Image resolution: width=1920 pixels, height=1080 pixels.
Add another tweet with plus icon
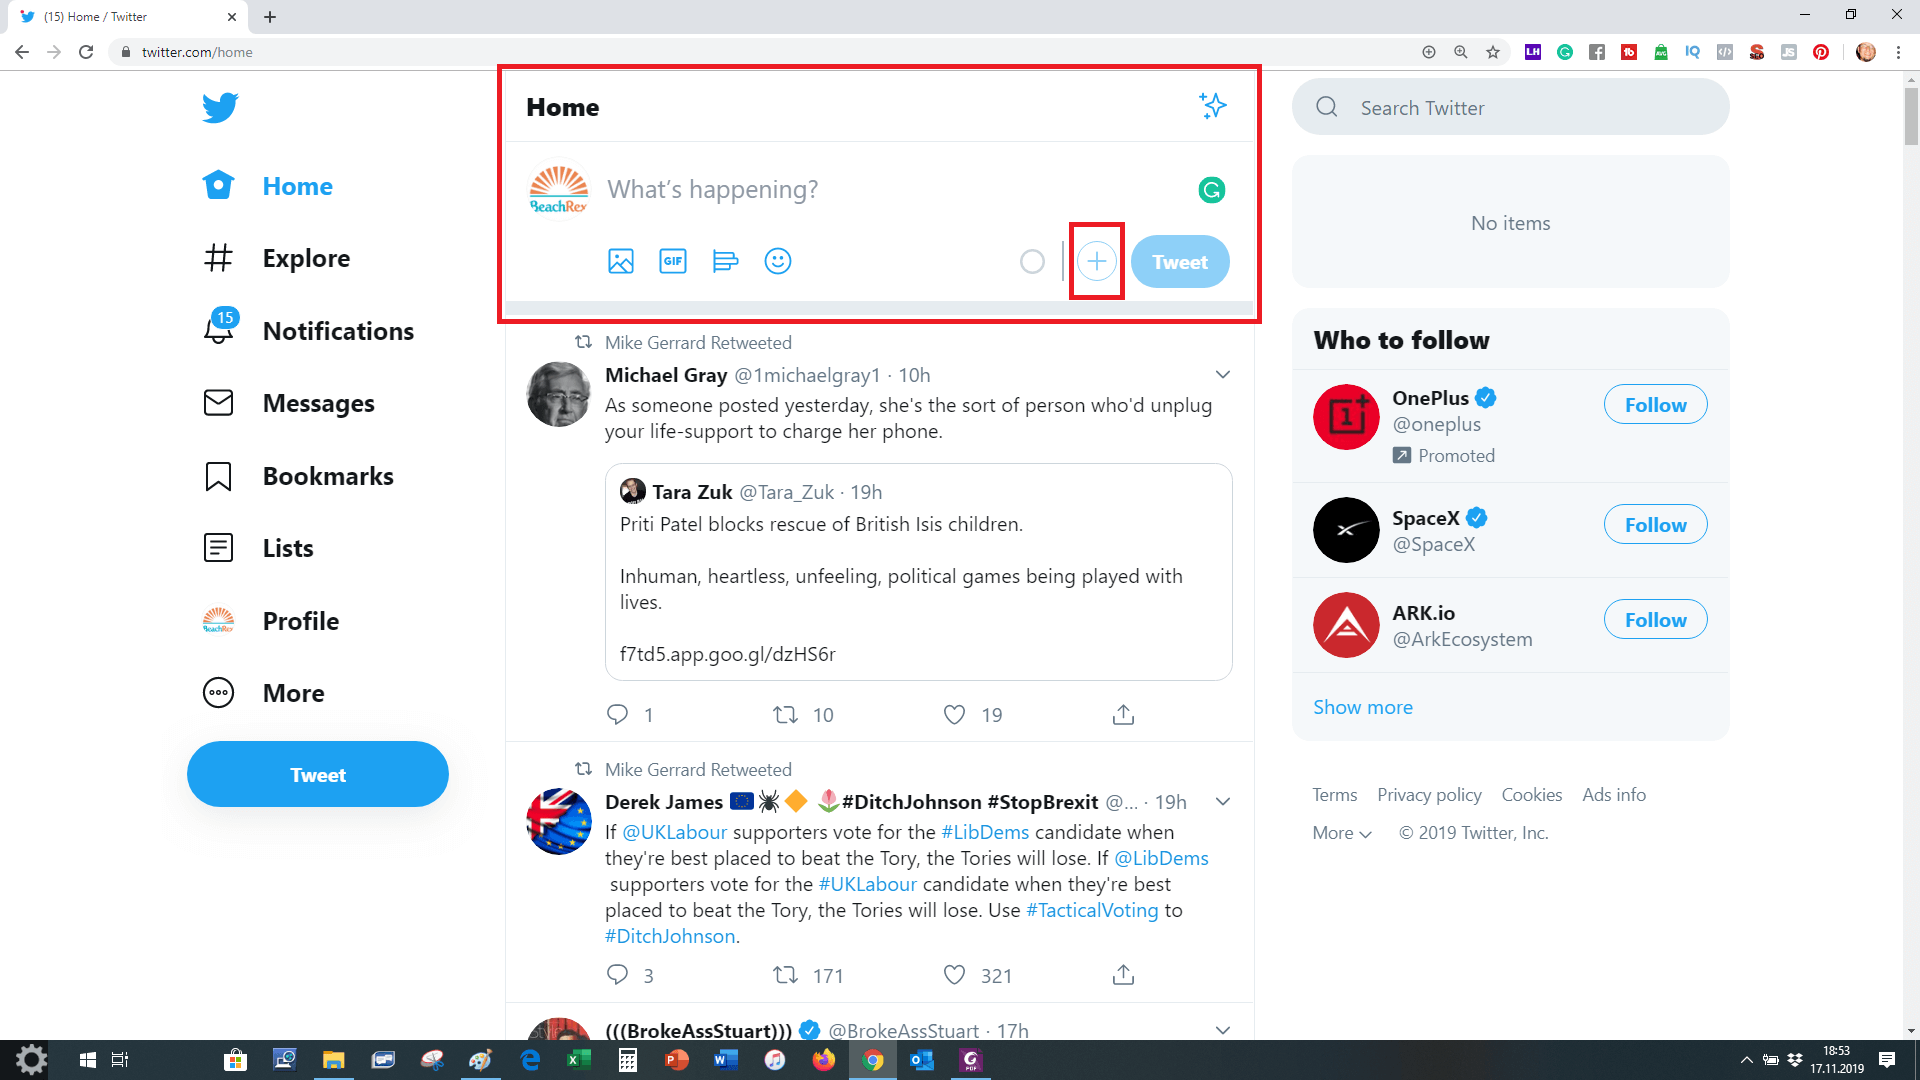[x=1097, y=261]
